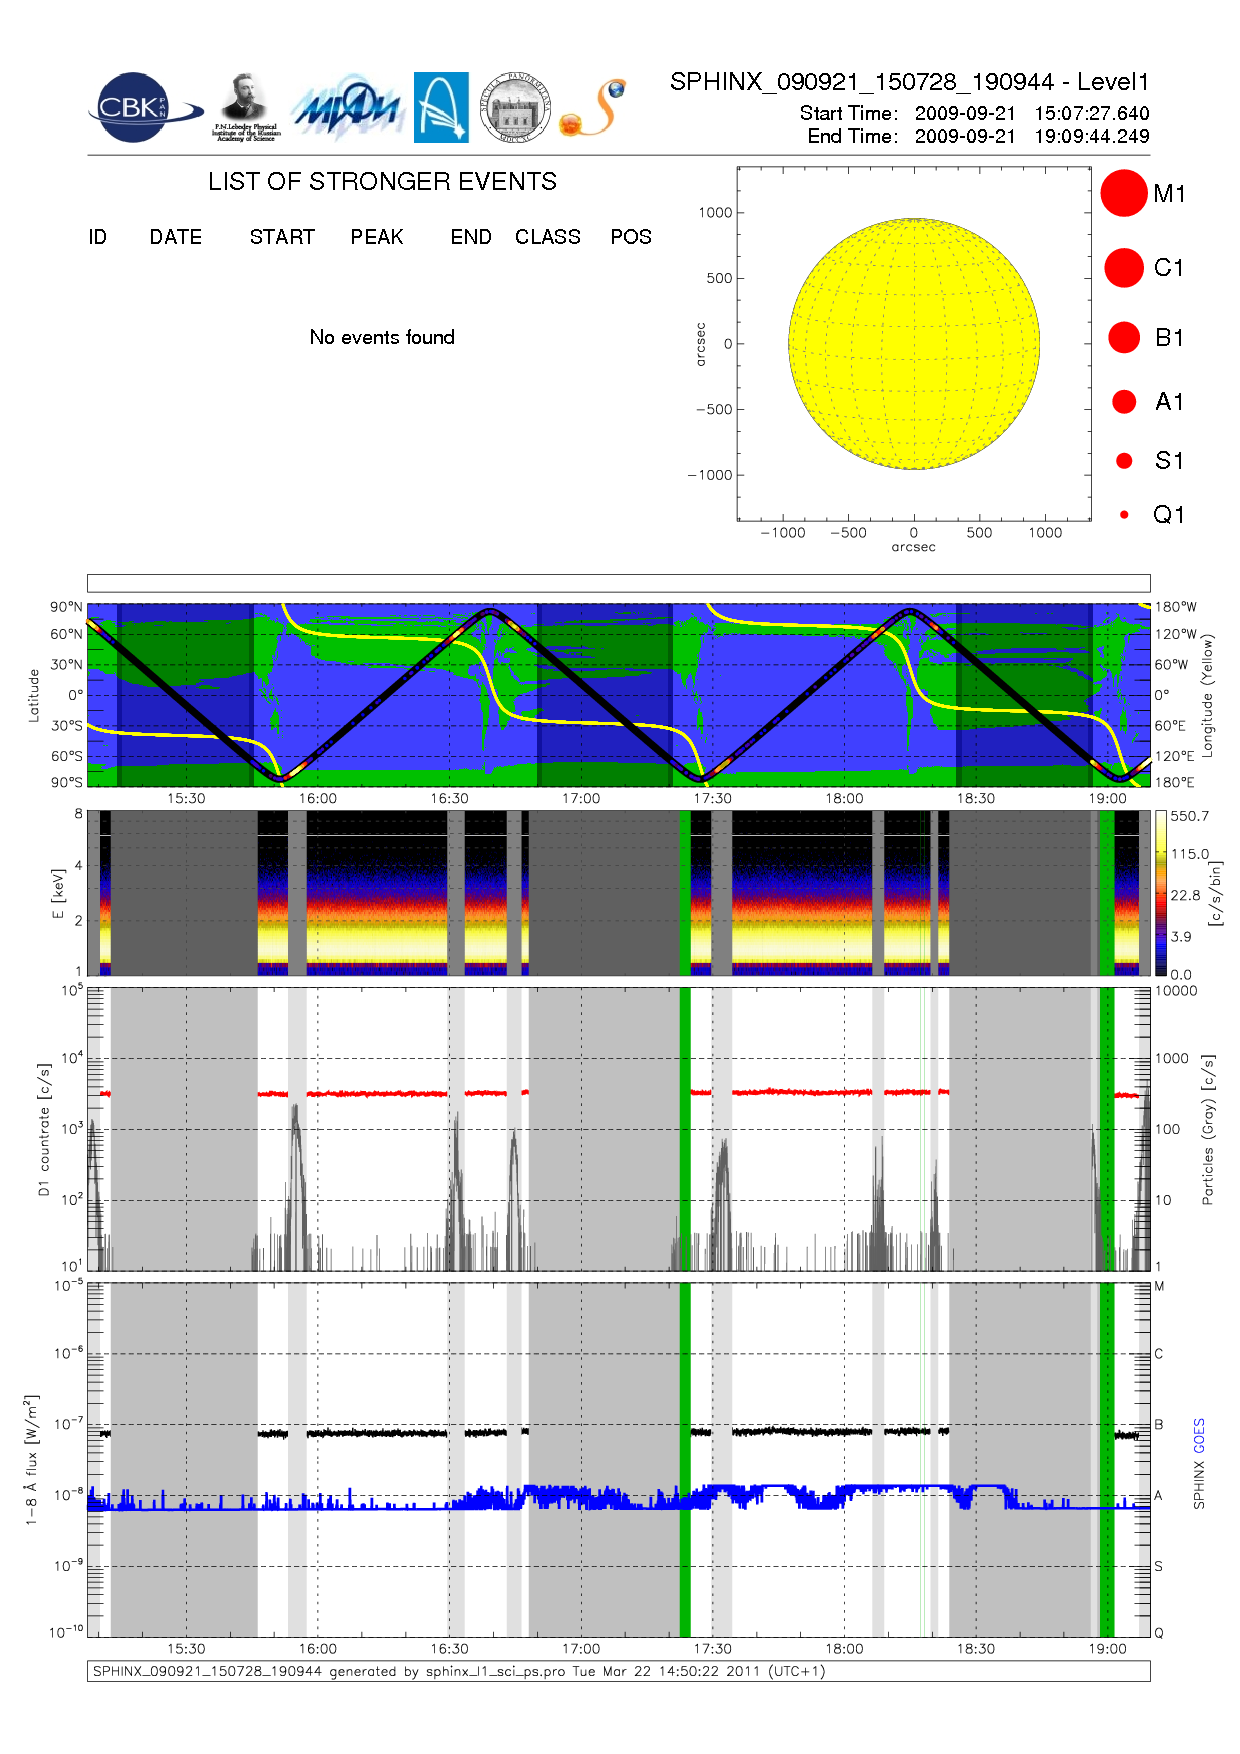
Task: Click the B class mark on flux axis
Action: (1159, 1424)
